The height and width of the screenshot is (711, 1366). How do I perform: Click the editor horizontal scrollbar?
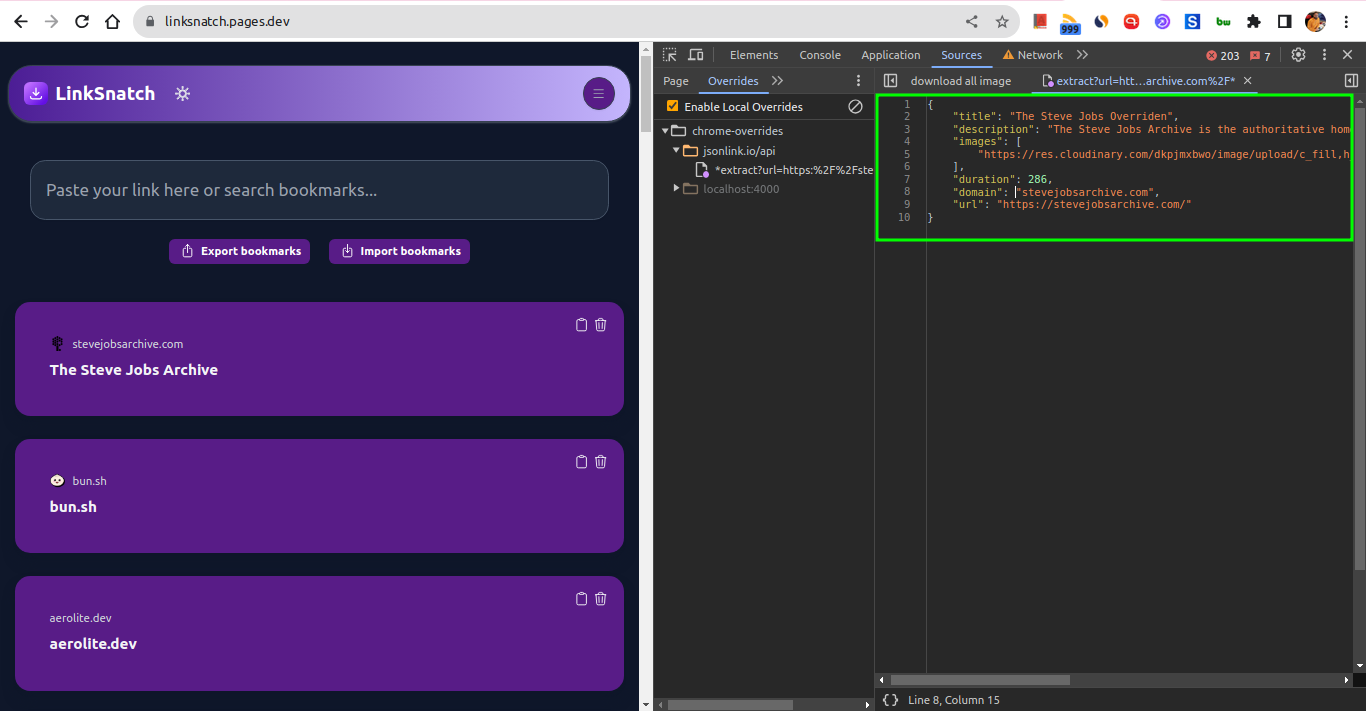pos(980,680)
